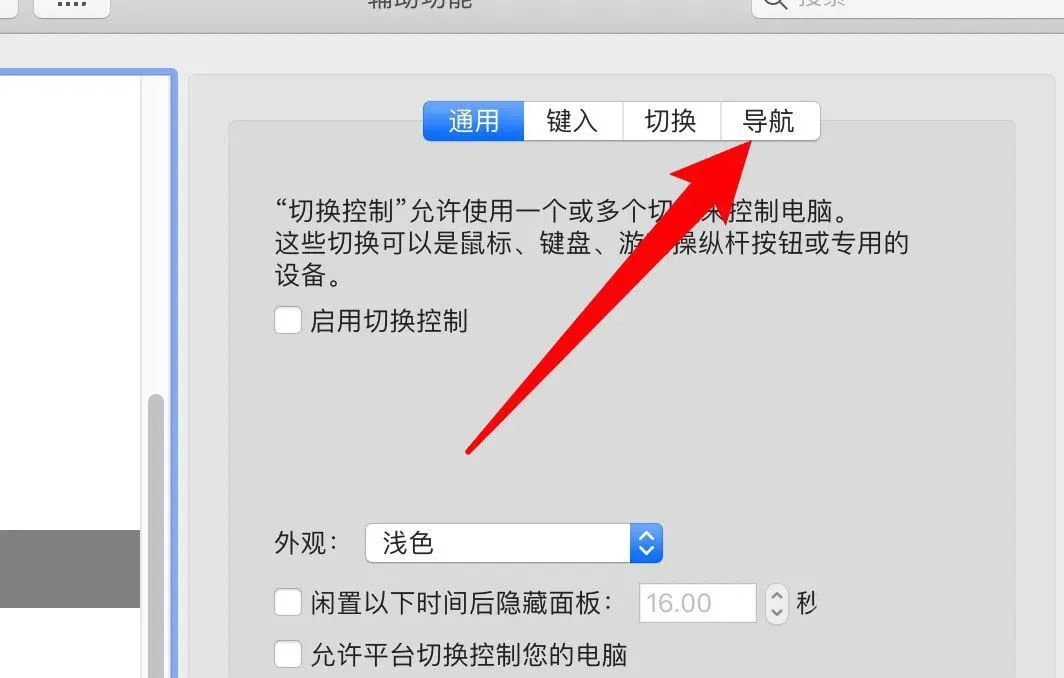Click the sidebar scrollbar thumb
The image size is (1064, 678).
(156, 535)
